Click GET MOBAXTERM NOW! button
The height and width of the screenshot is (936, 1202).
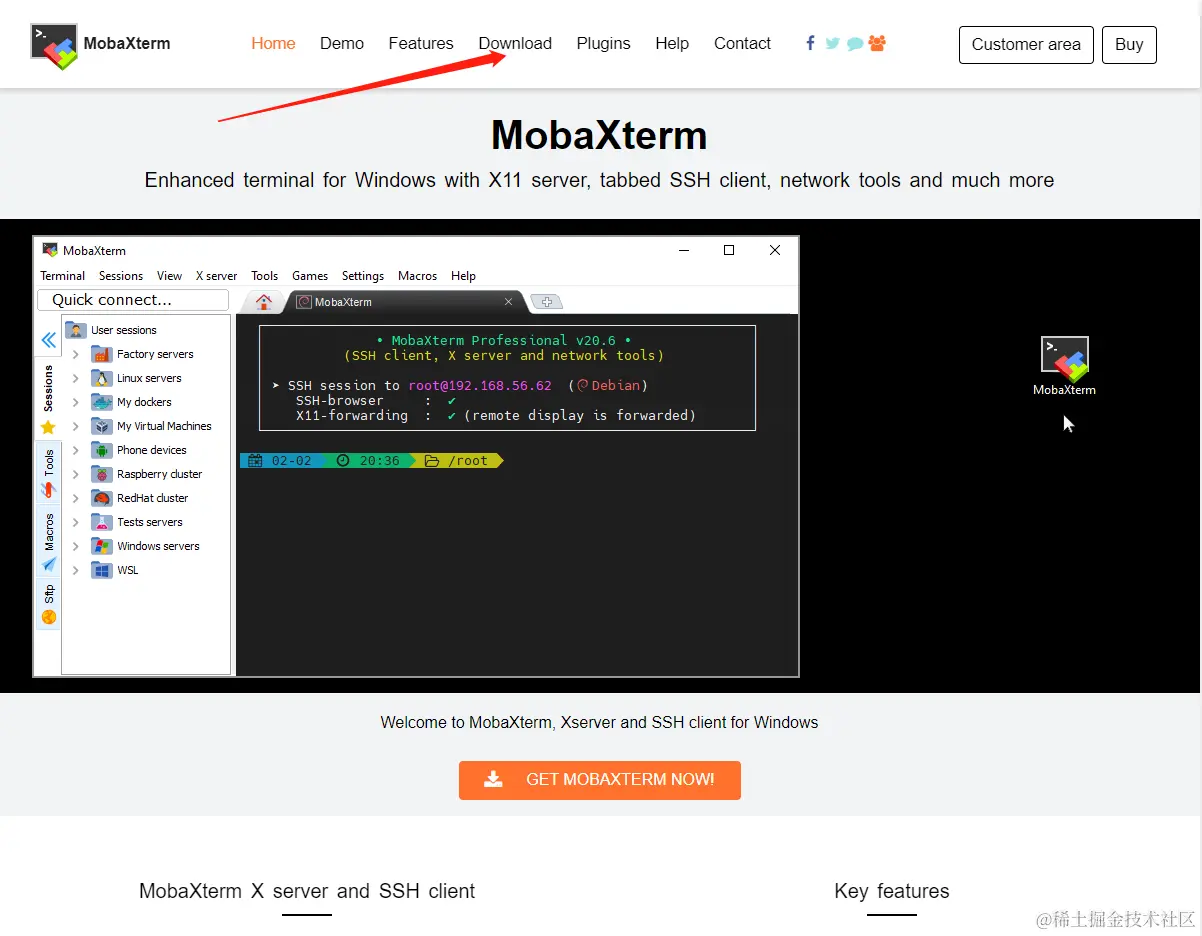[x=600, y=780]
